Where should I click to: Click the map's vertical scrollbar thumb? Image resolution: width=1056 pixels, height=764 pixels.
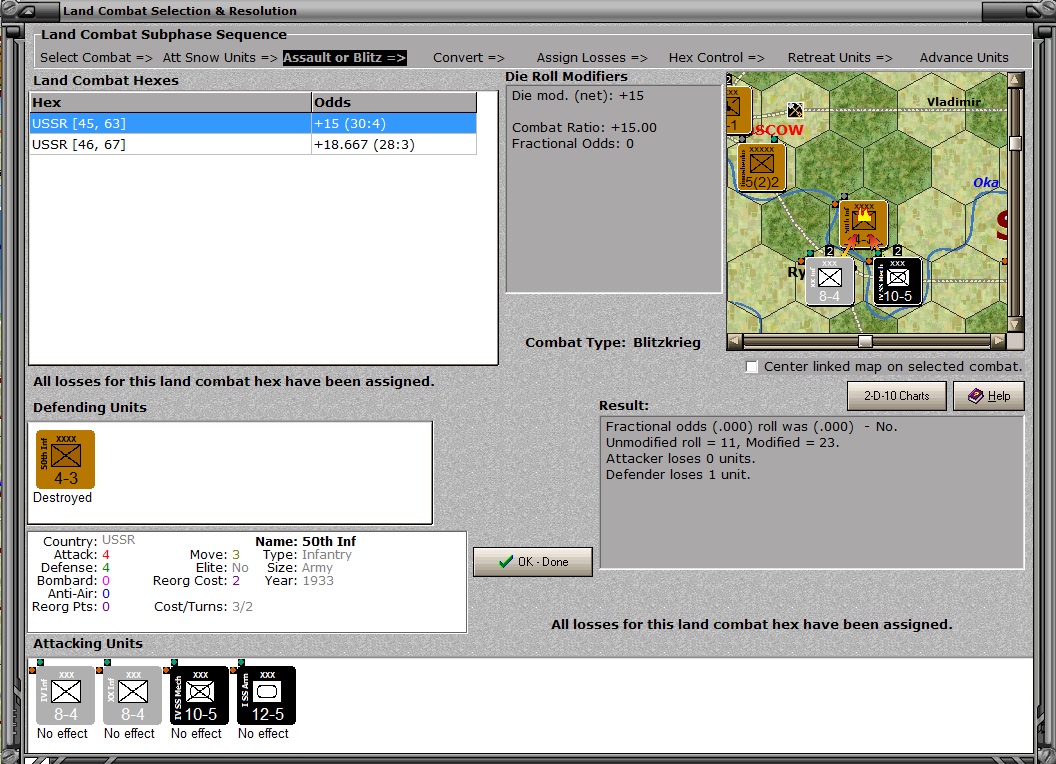[x=1016, y=144]
